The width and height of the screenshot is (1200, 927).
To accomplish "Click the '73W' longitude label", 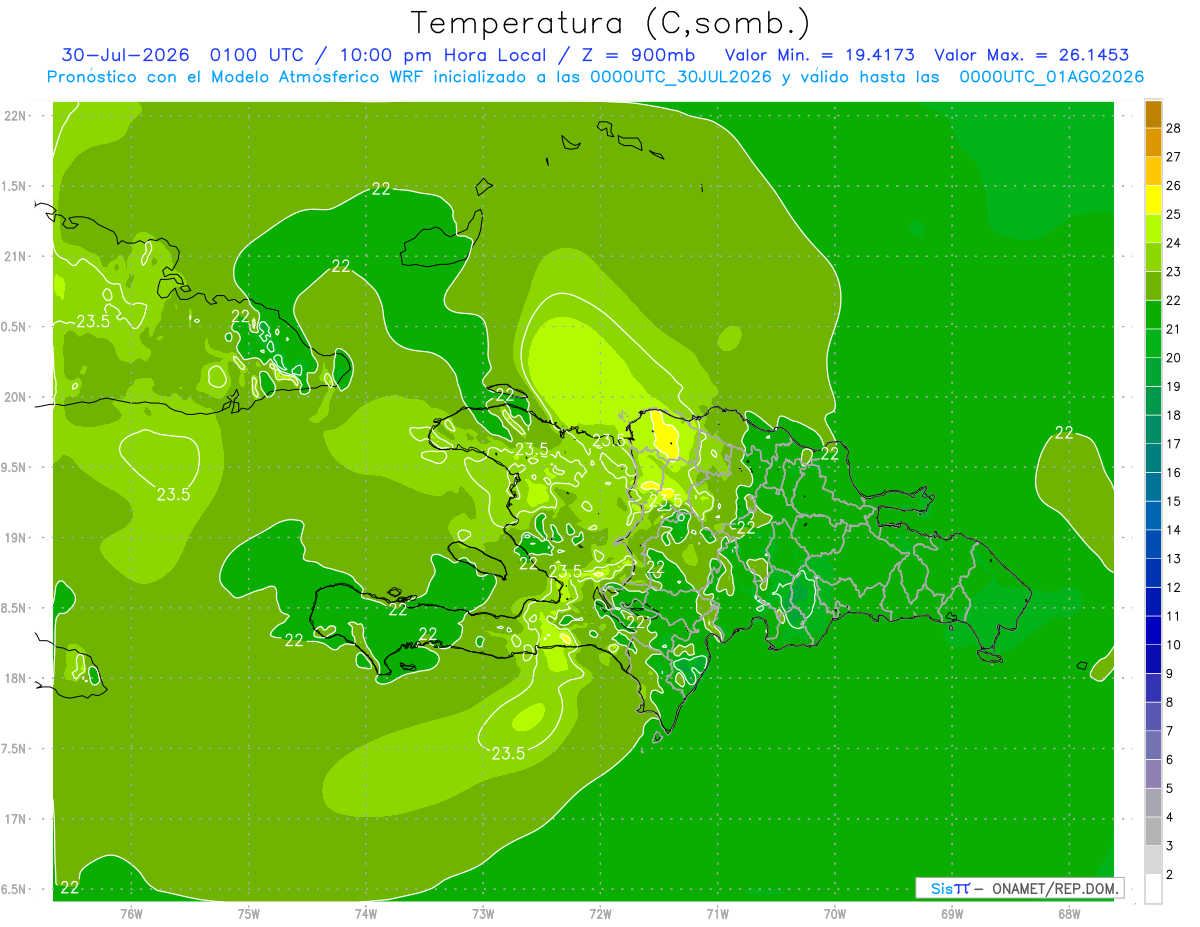I will point(483,912).
